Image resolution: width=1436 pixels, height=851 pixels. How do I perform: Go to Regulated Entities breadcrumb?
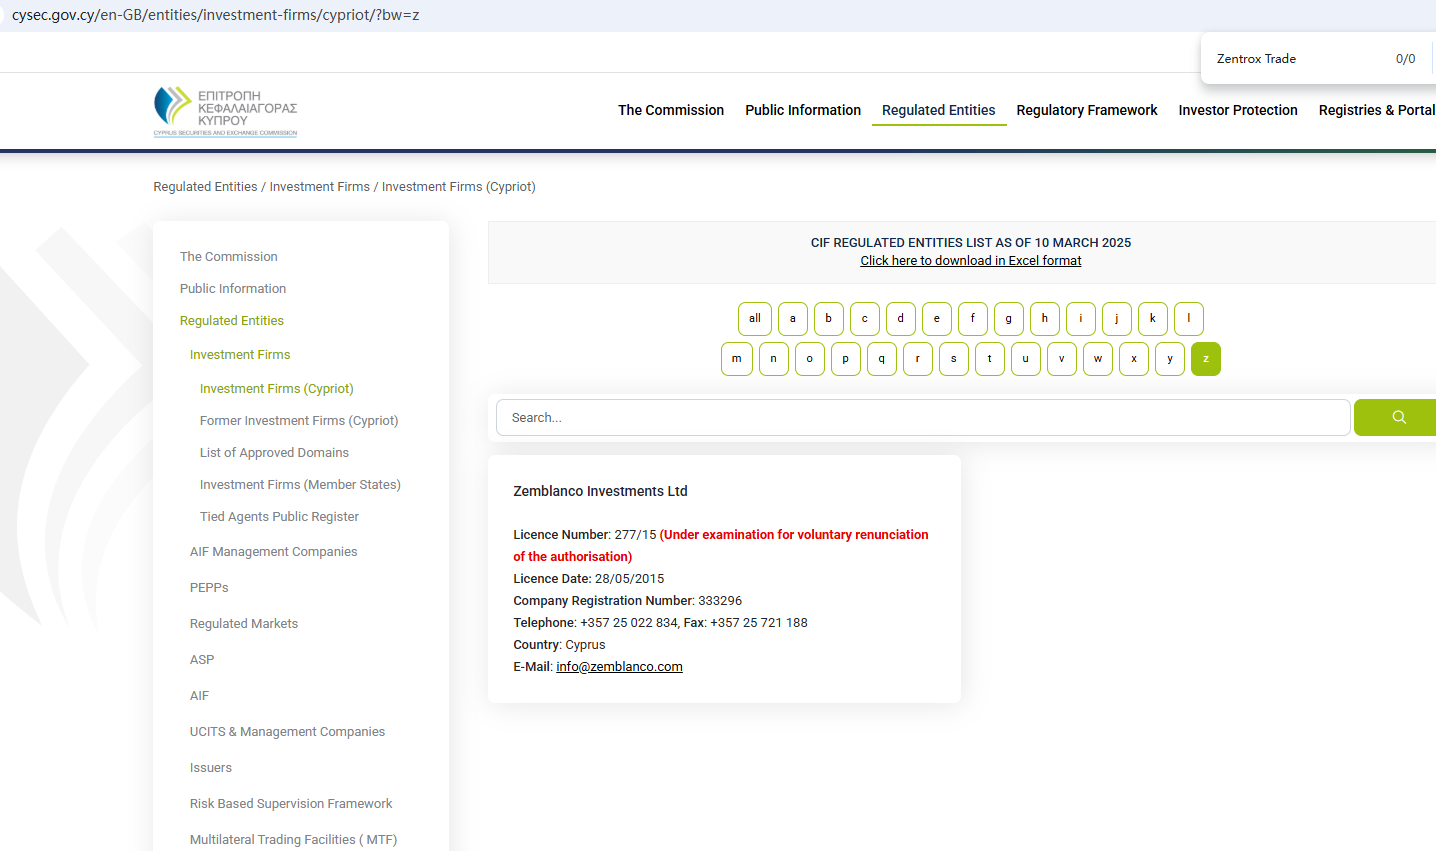point(205,187)
